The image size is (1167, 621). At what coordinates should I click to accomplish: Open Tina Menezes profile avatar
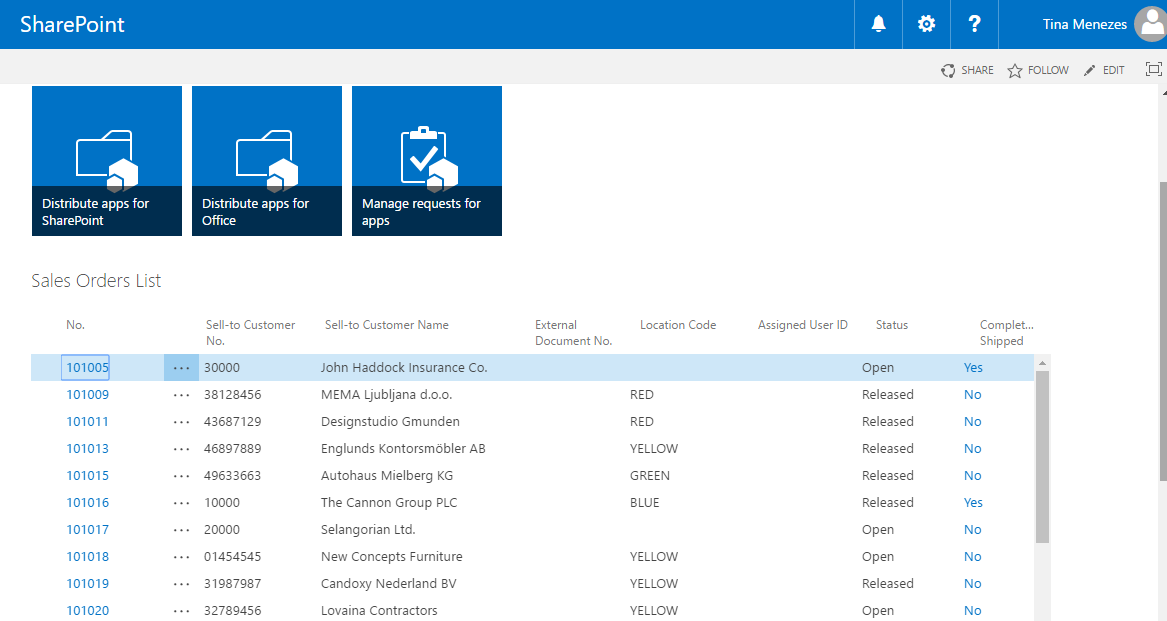(x=1151, y=24)
